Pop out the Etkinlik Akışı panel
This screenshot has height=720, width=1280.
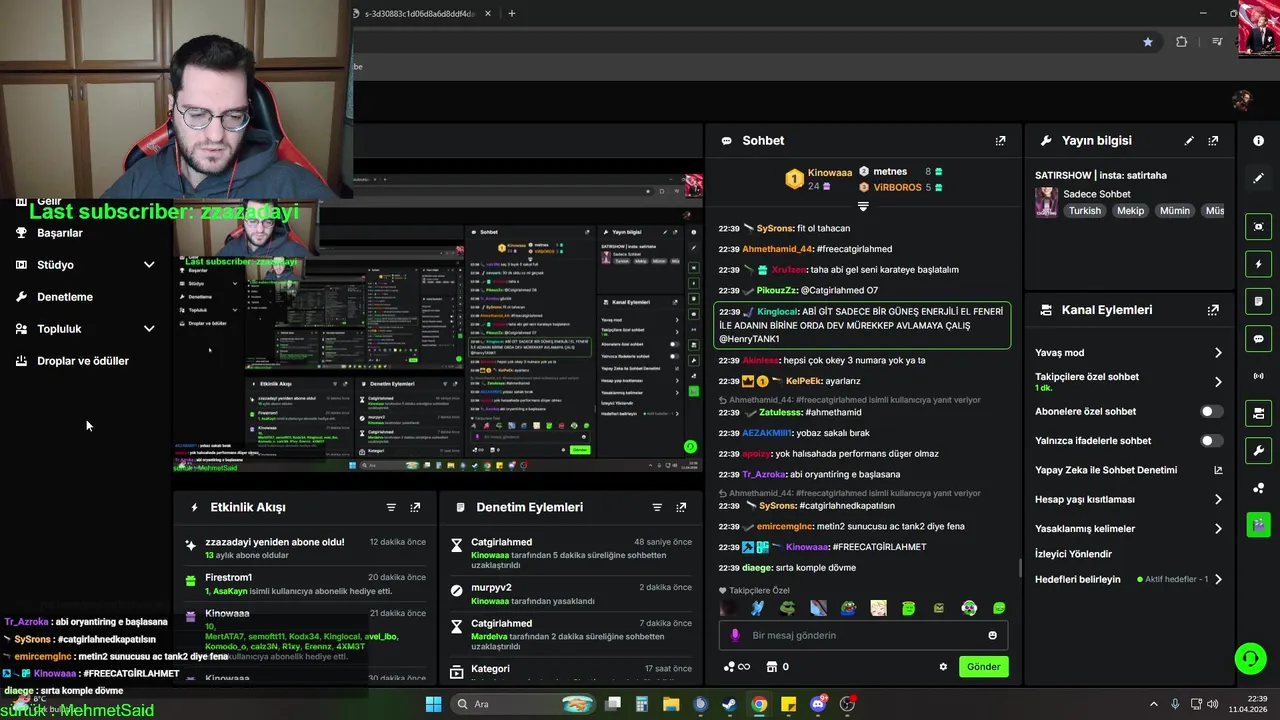pos(415,508)
